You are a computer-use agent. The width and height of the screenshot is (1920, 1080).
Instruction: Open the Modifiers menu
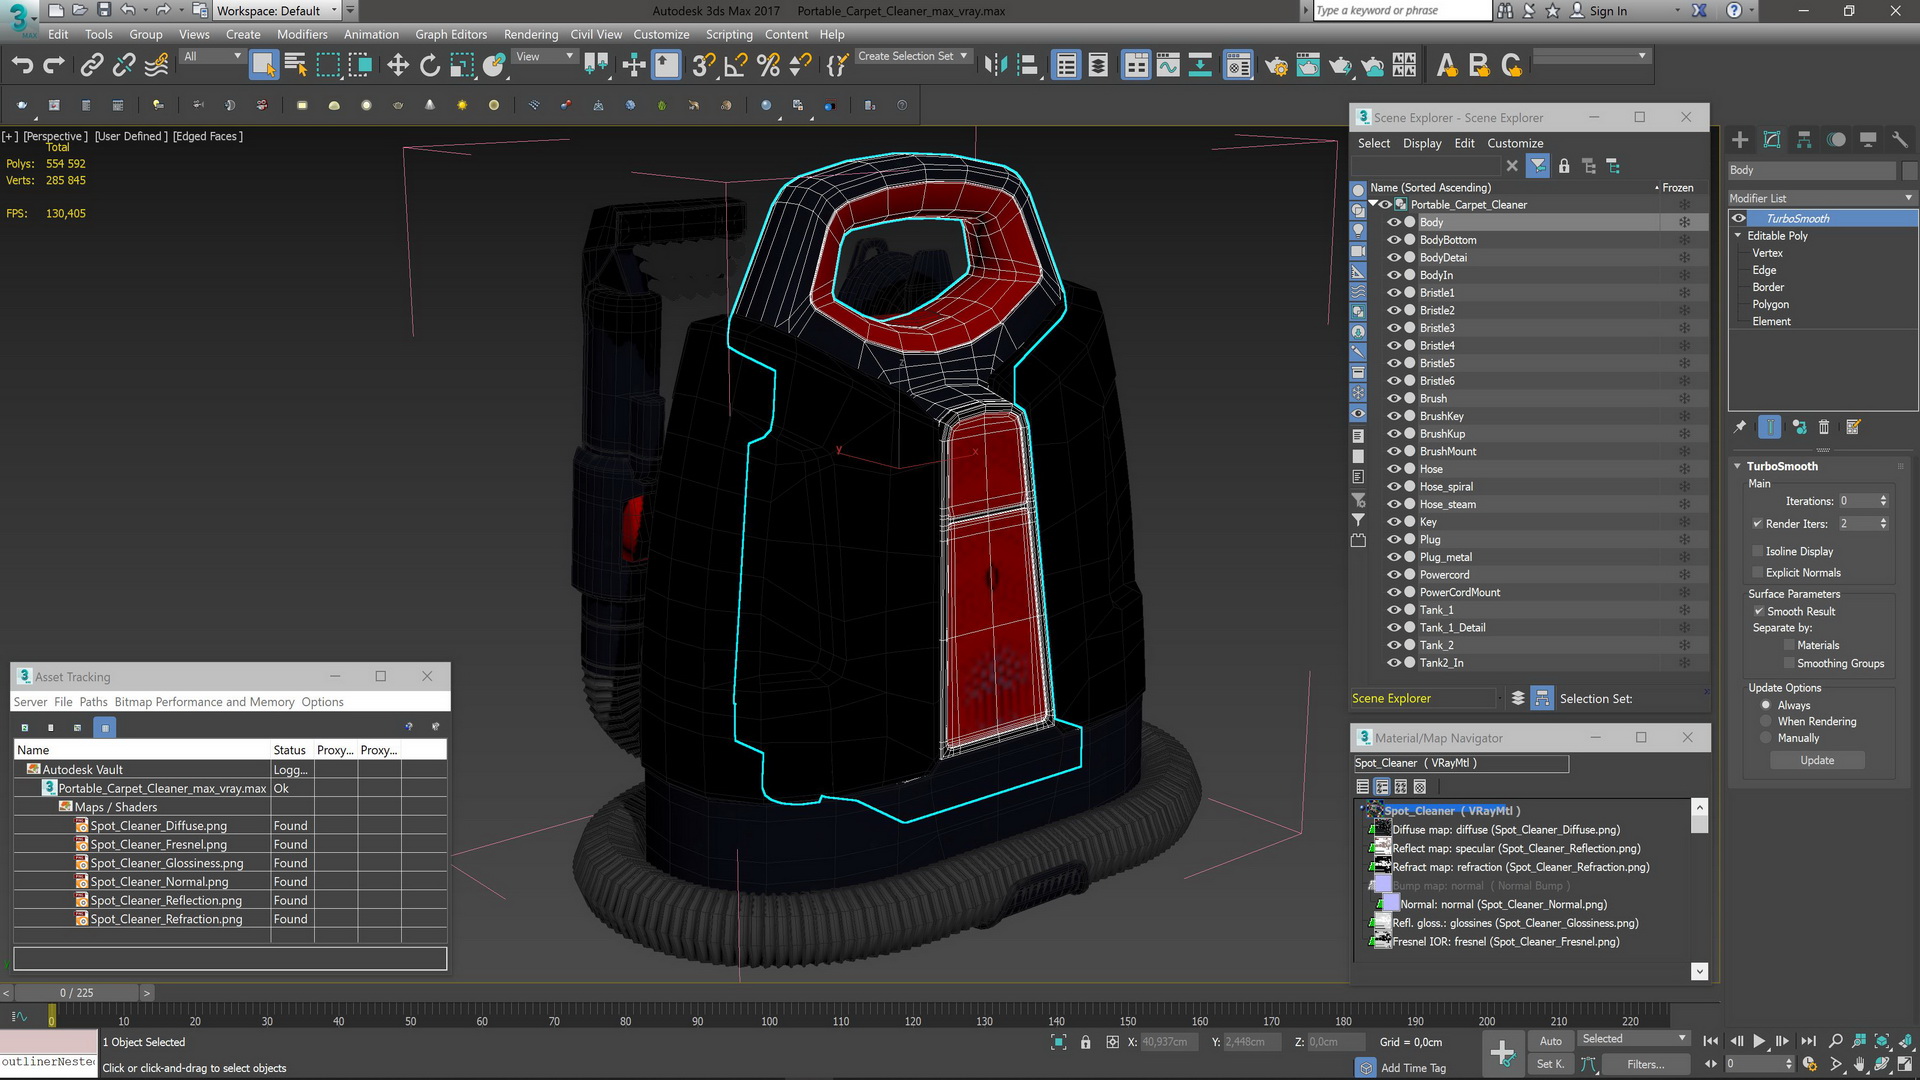(x=302, y=33)
